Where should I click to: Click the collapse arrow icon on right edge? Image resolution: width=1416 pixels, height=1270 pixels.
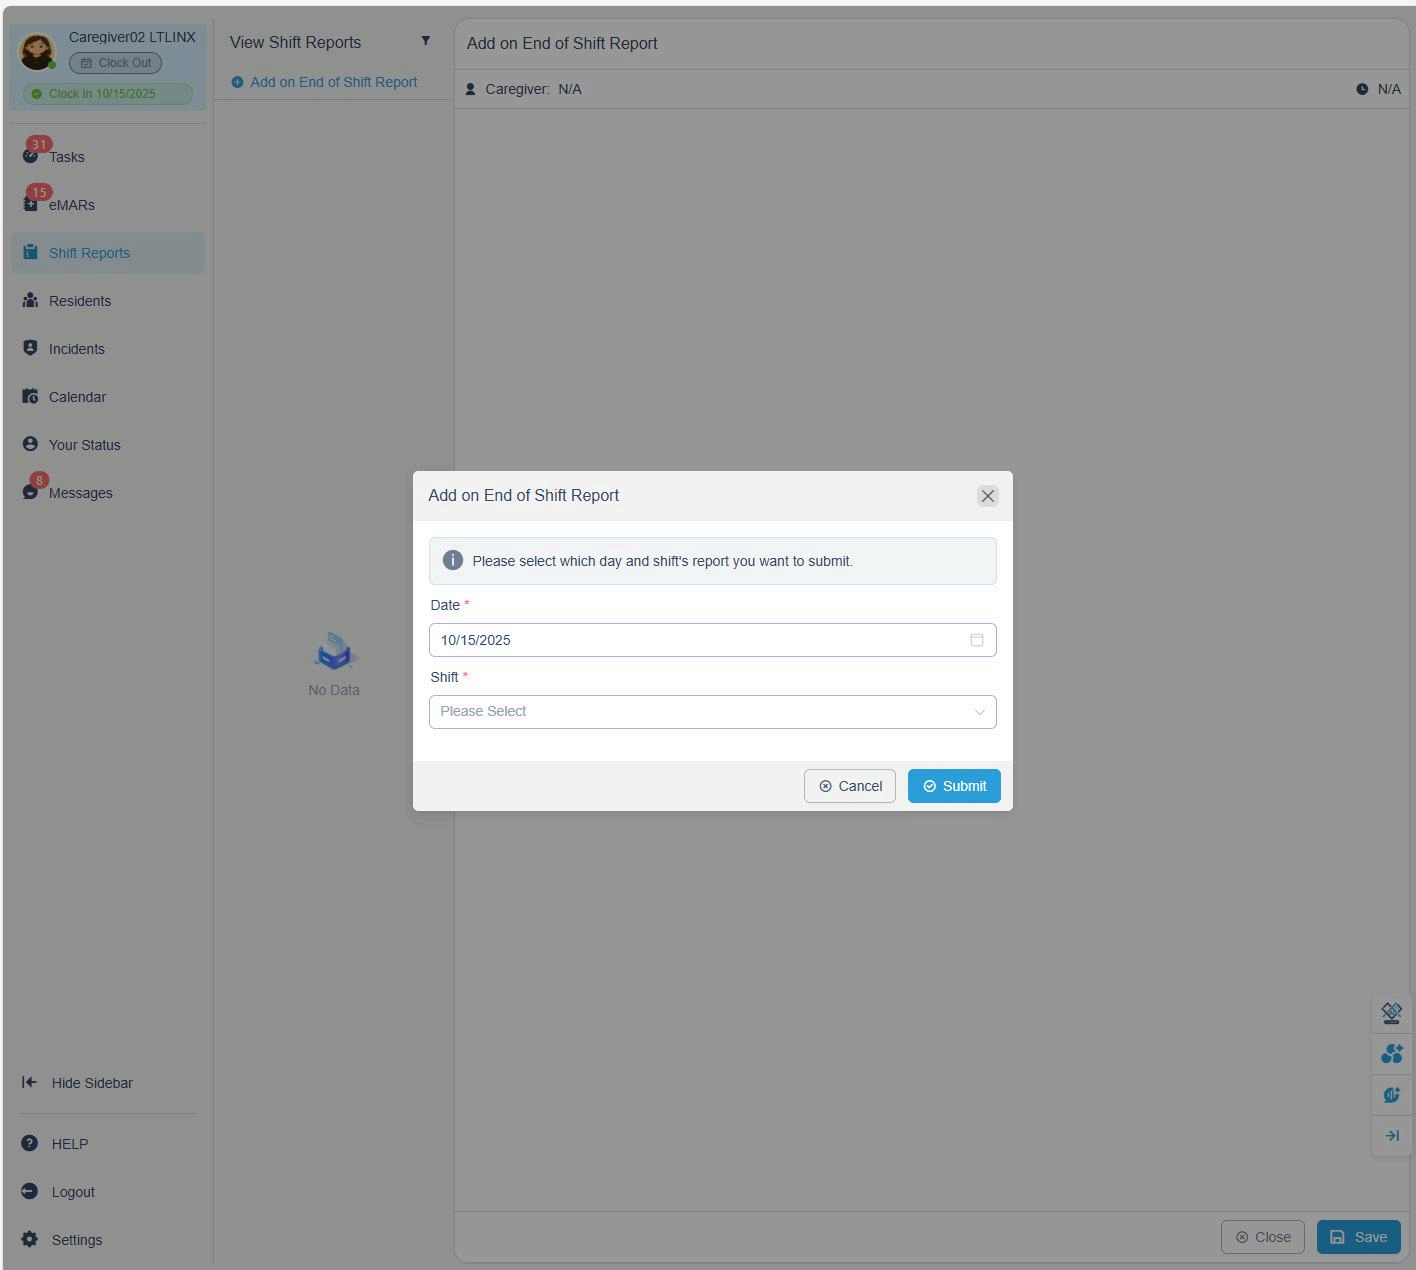tap(1391, 1136)
